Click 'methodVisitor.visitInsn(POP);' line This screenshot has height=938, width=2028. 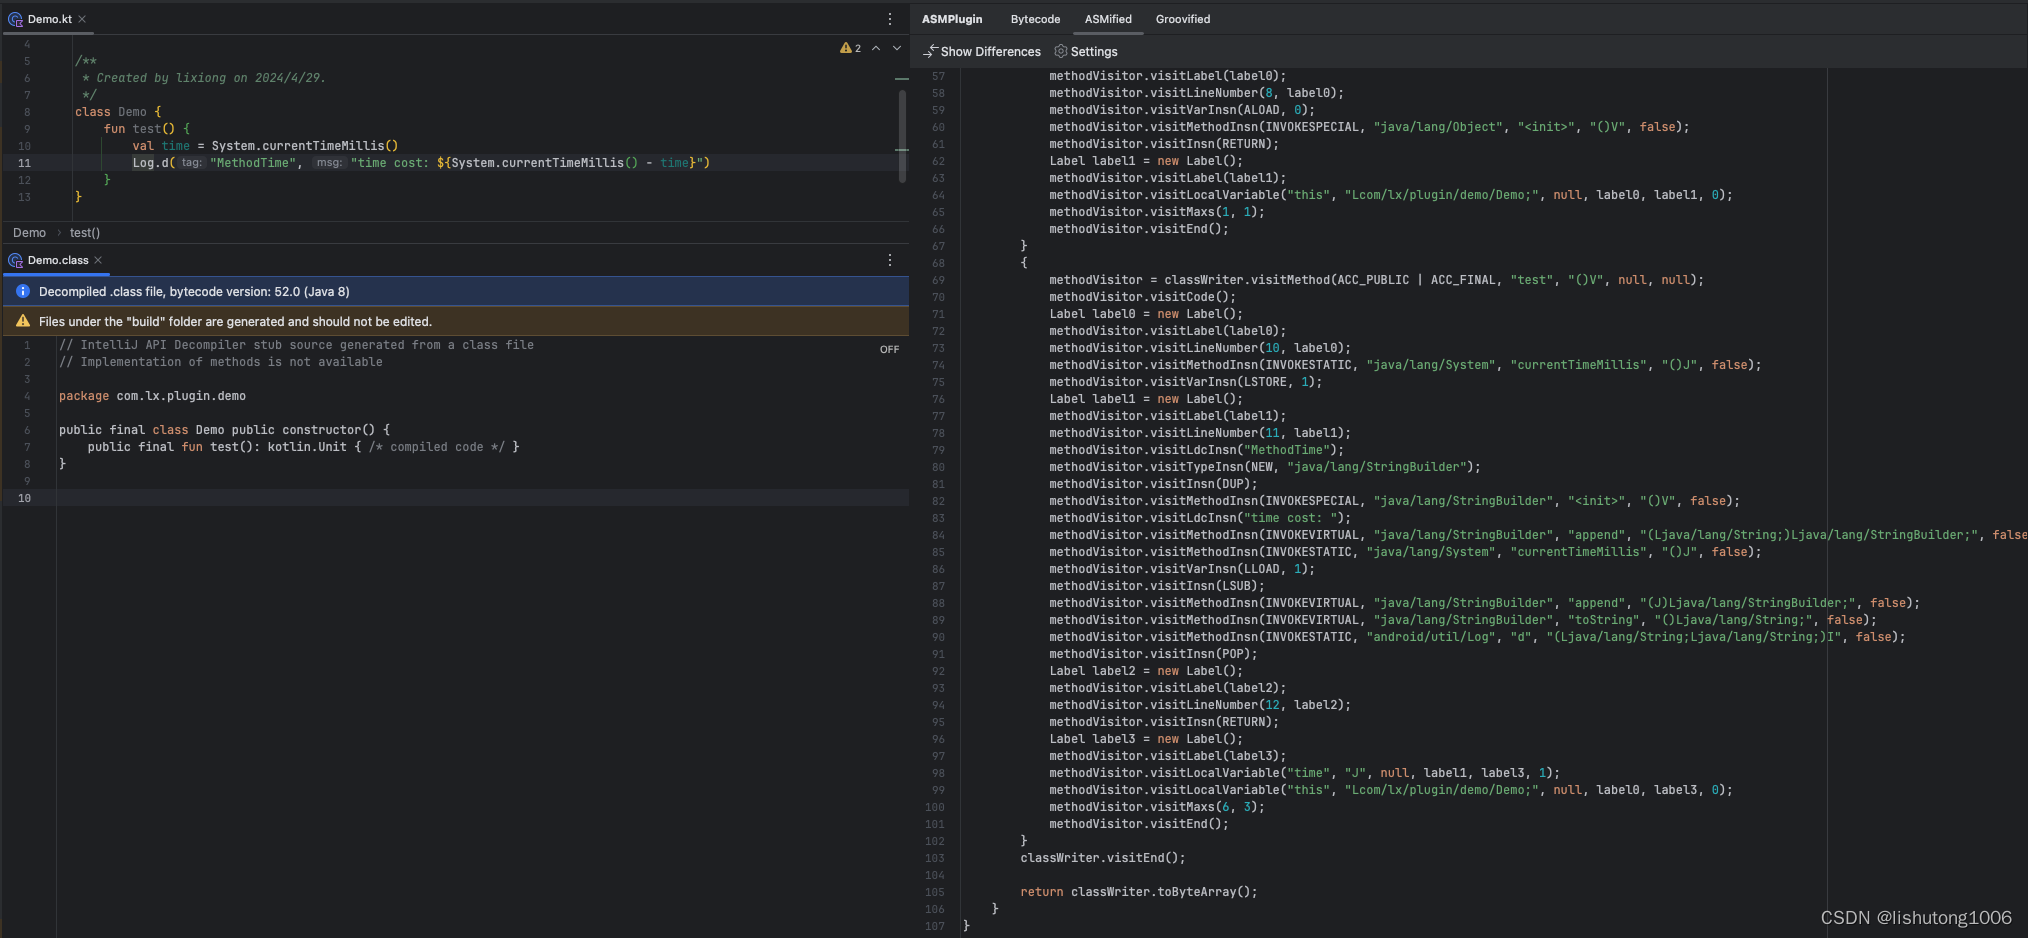pos(1153,654)
